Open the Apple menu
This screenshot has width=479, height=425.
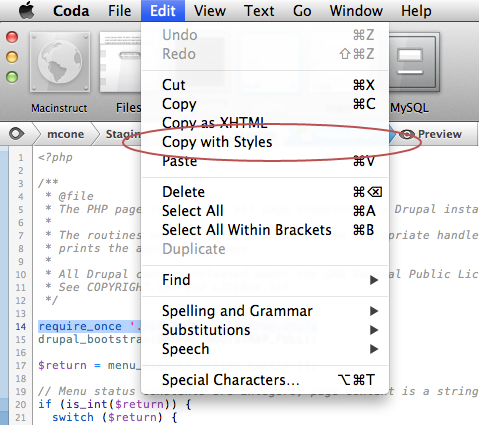[x=27, y=11]
